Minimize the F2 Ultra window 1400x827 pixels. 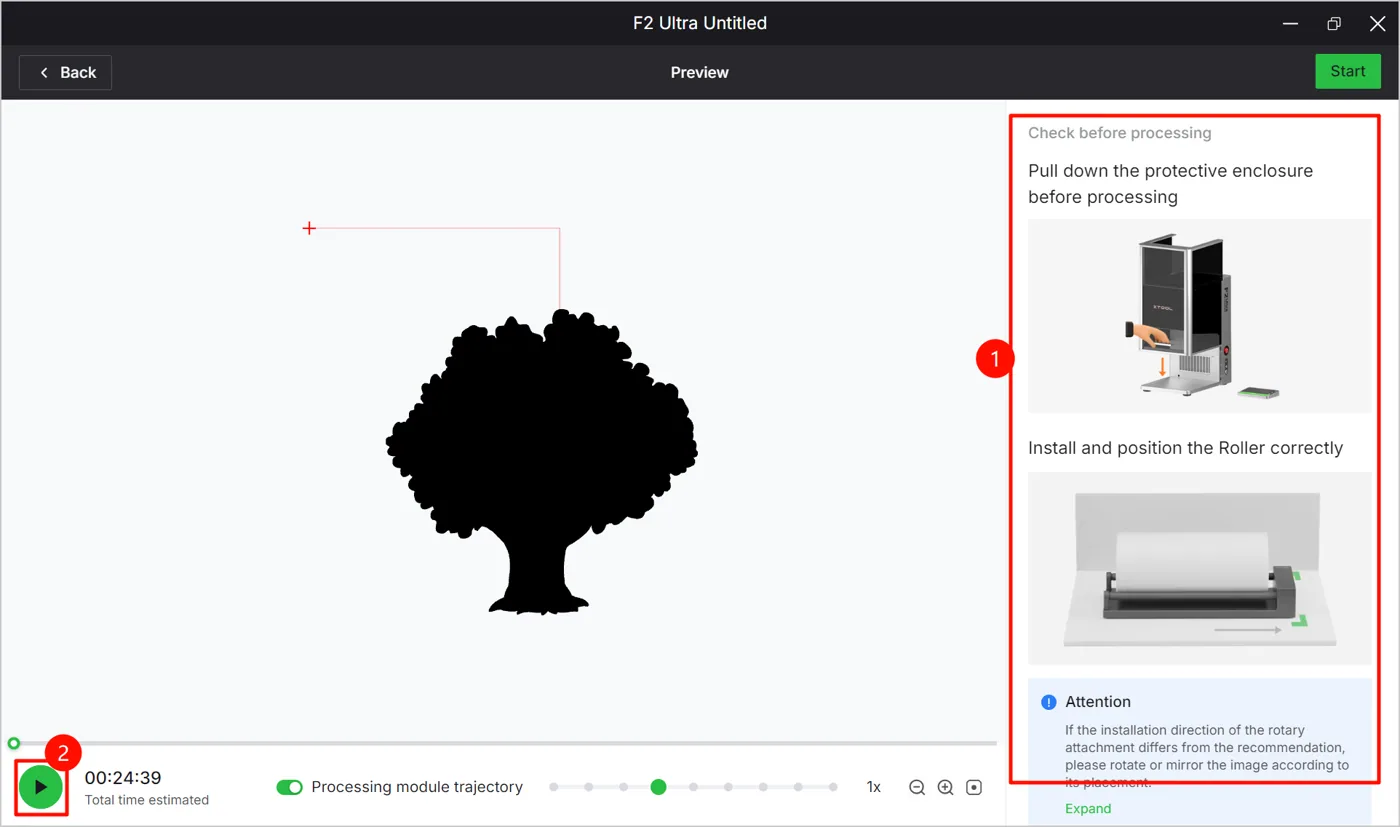tap(1289, 23)
